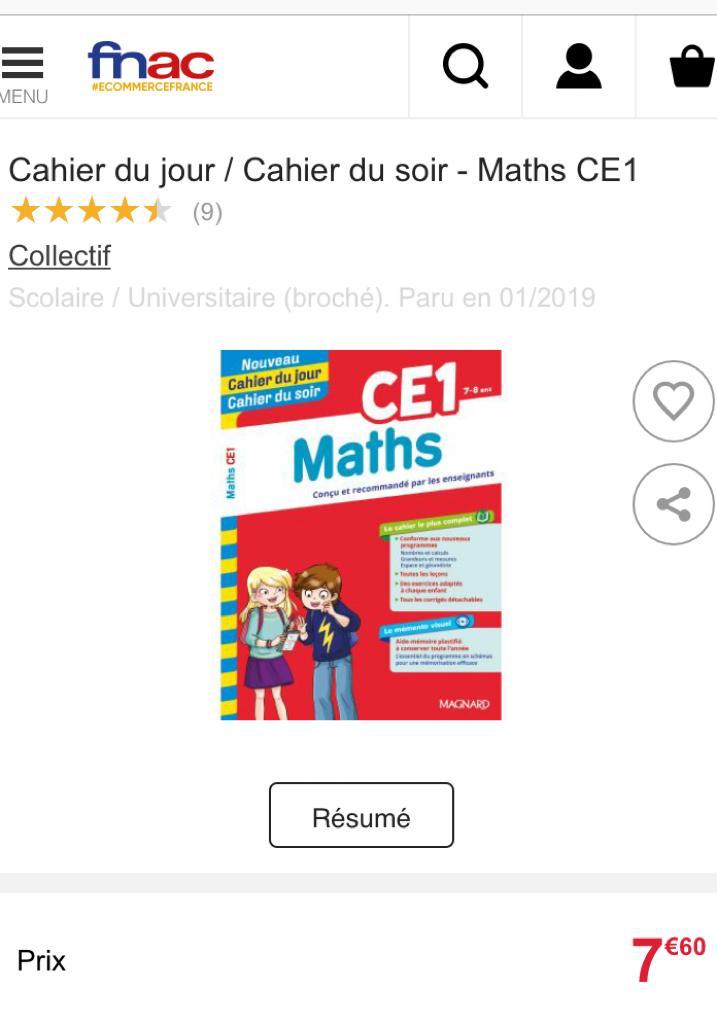Click the #ECOMMERCEFRANCE tagline
The width and height of the screenshot is (717, 1024).
152,86
